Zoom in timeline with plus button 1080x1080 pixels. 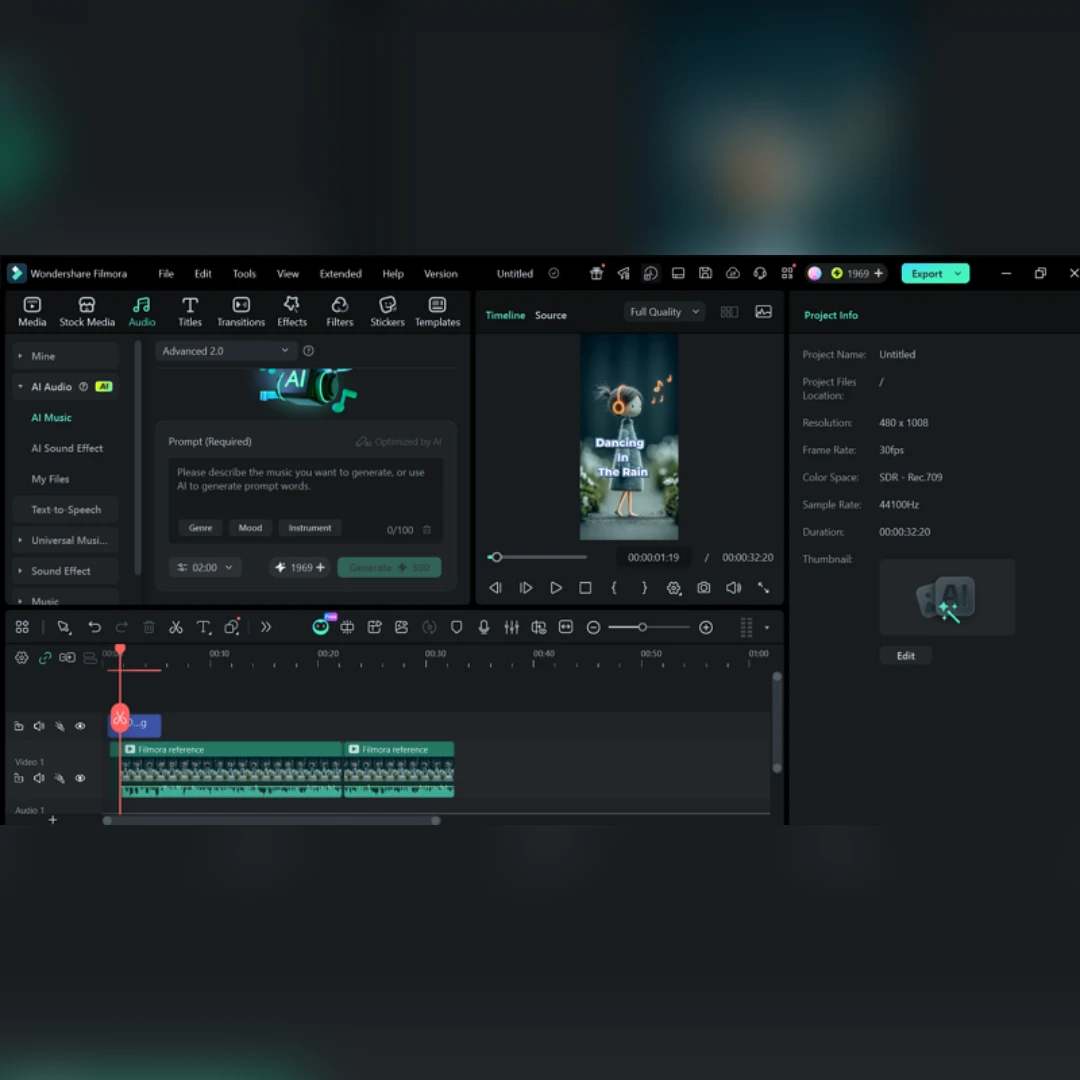click(706, 627)
